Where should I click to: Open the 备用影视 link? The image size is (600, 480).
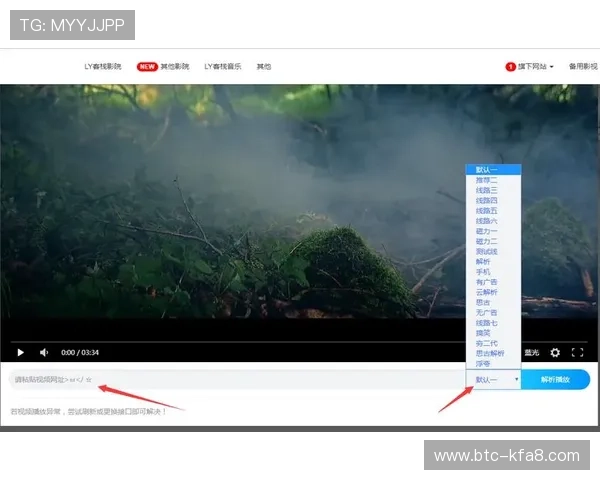pos(582,67)
